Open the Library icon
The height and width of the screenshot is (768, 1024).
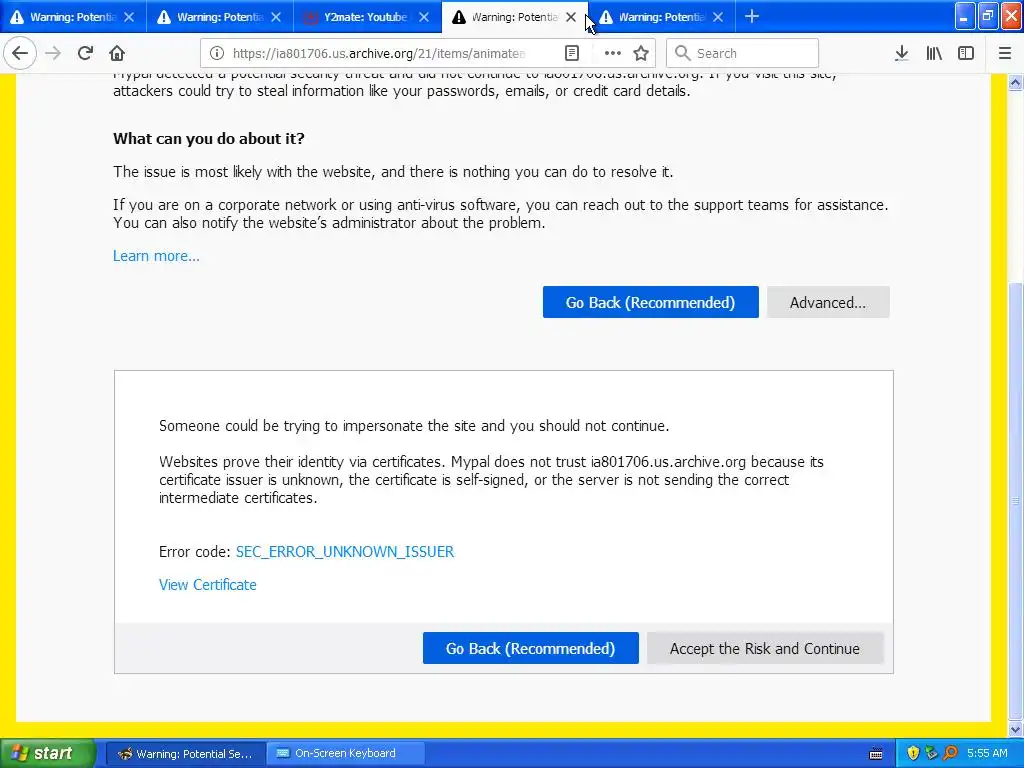click(934, 54)
